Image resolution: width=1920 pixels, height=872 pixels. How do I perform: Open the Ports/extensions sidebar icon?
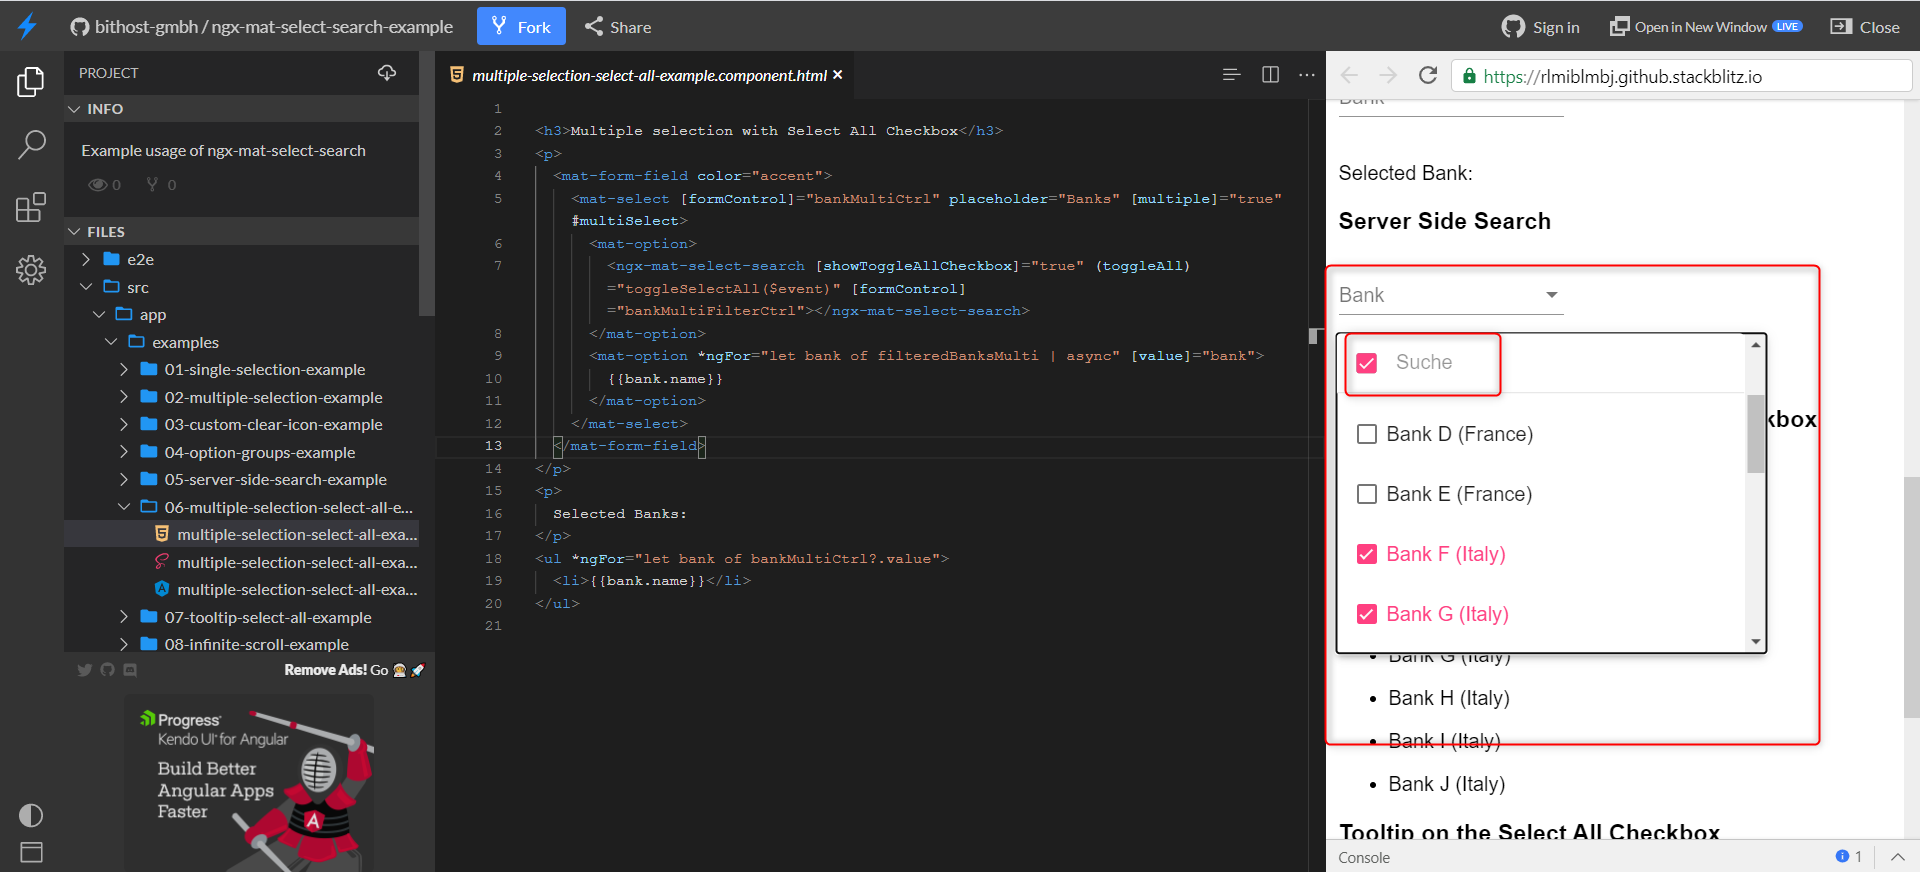click(31, 207)
